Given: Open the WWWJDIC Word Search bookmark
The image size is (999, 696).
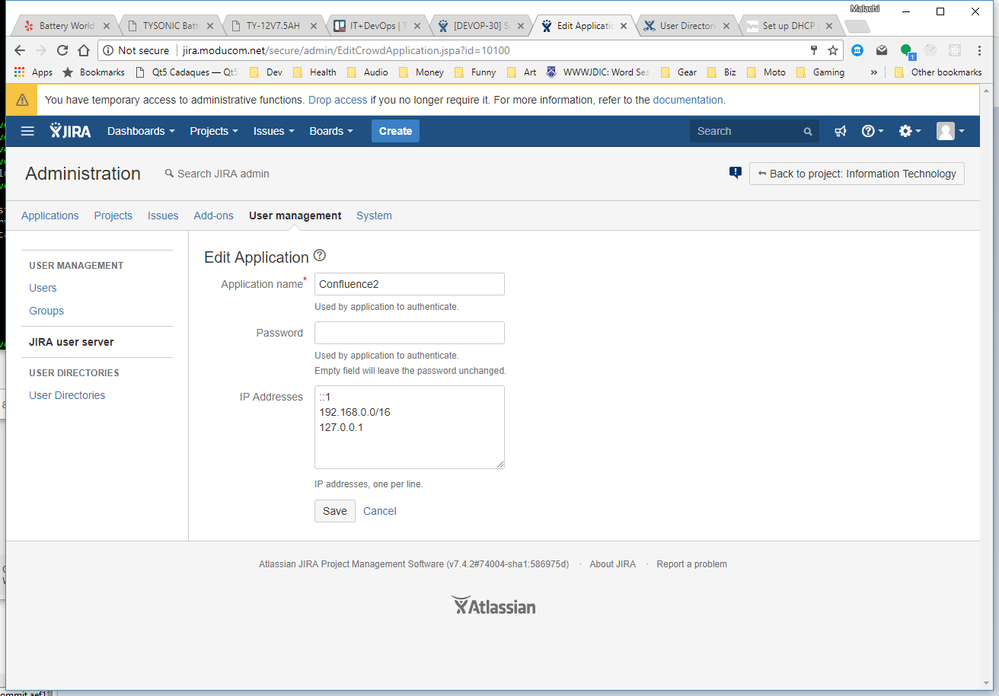Looking at the screenshot, I should click(x=598, y=72).
